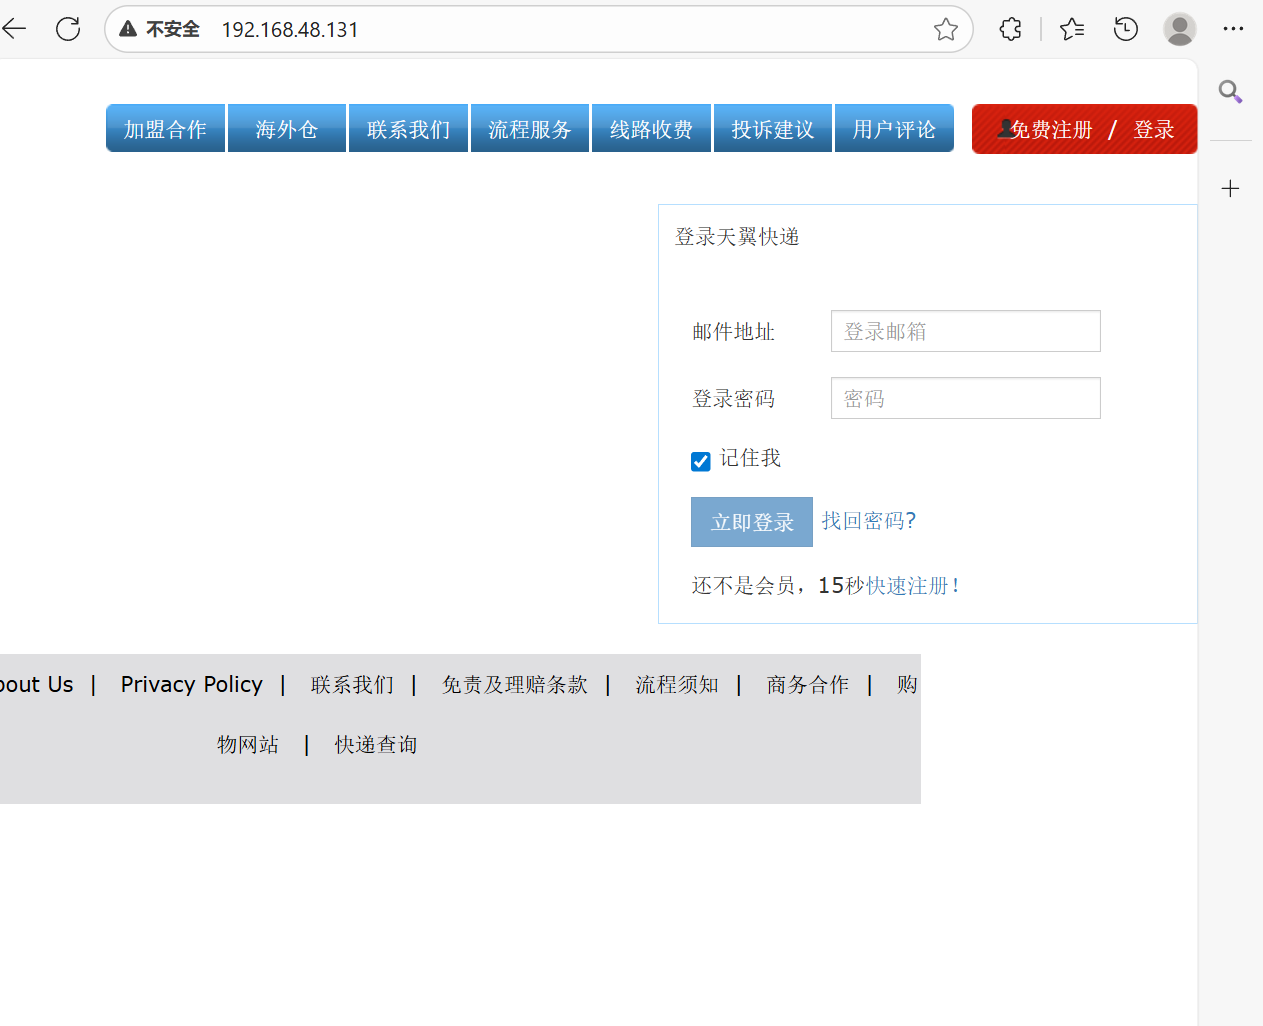Open the user profile avatar
This screenshot has width=1263, height=1026.
tap(1180, 29)
